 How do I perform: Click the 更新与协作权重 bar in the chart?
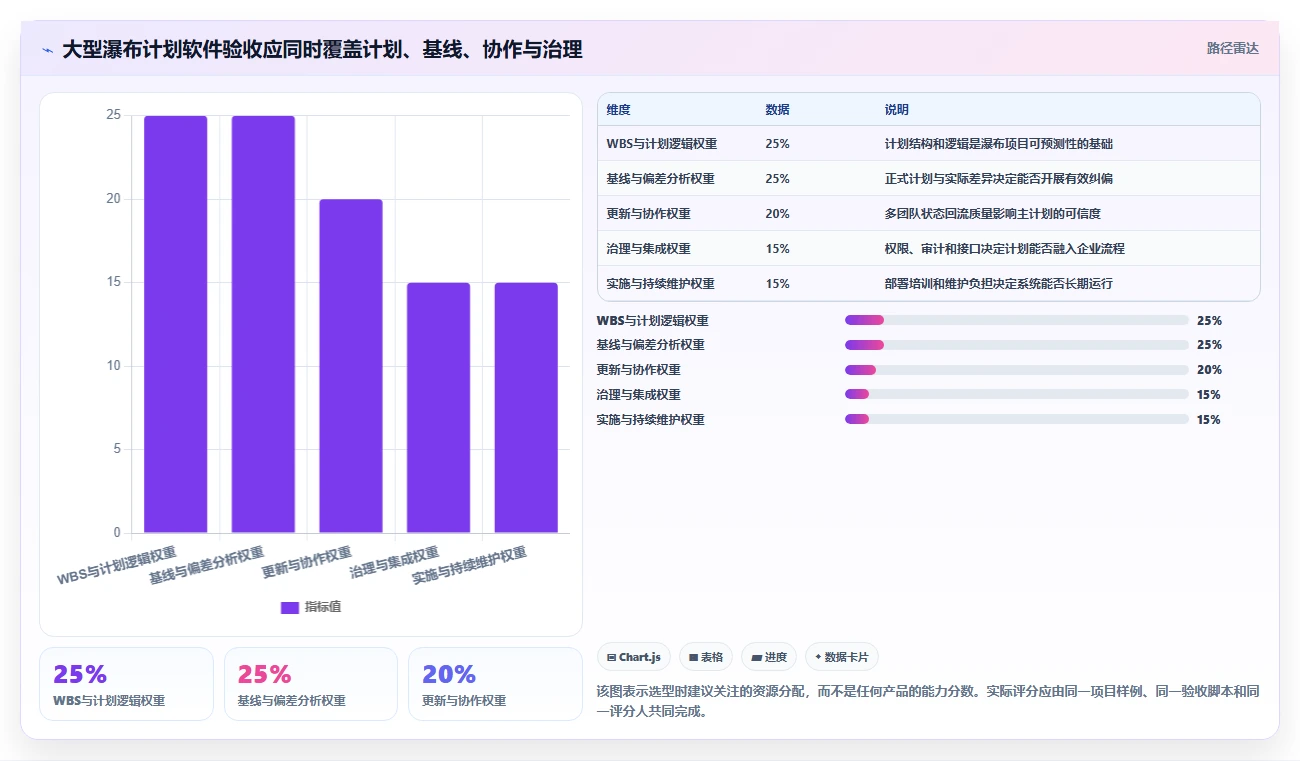click(351, 366)
